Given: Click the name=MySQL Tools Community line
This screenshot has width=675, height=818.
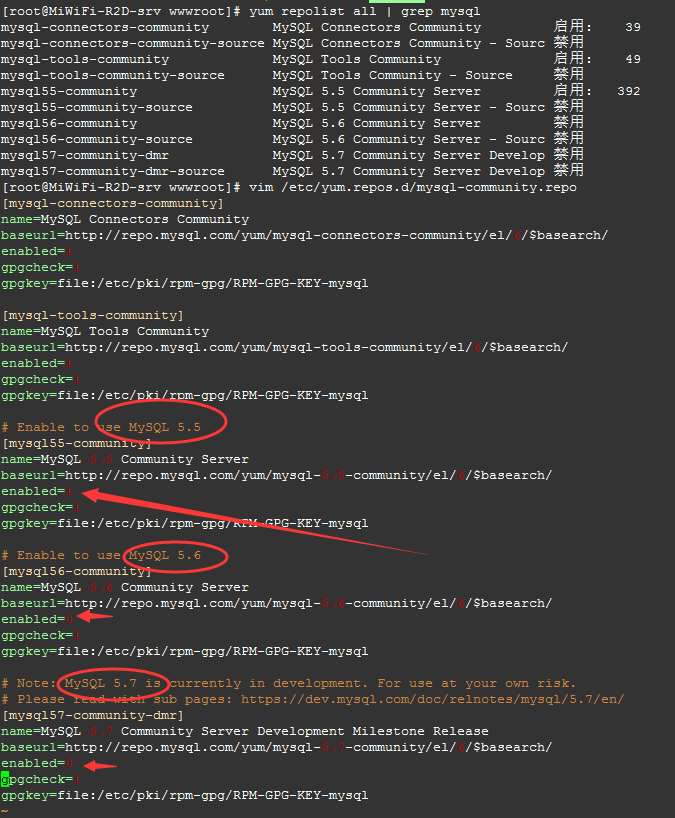Looking at the screenshot, I should [105, 331].
